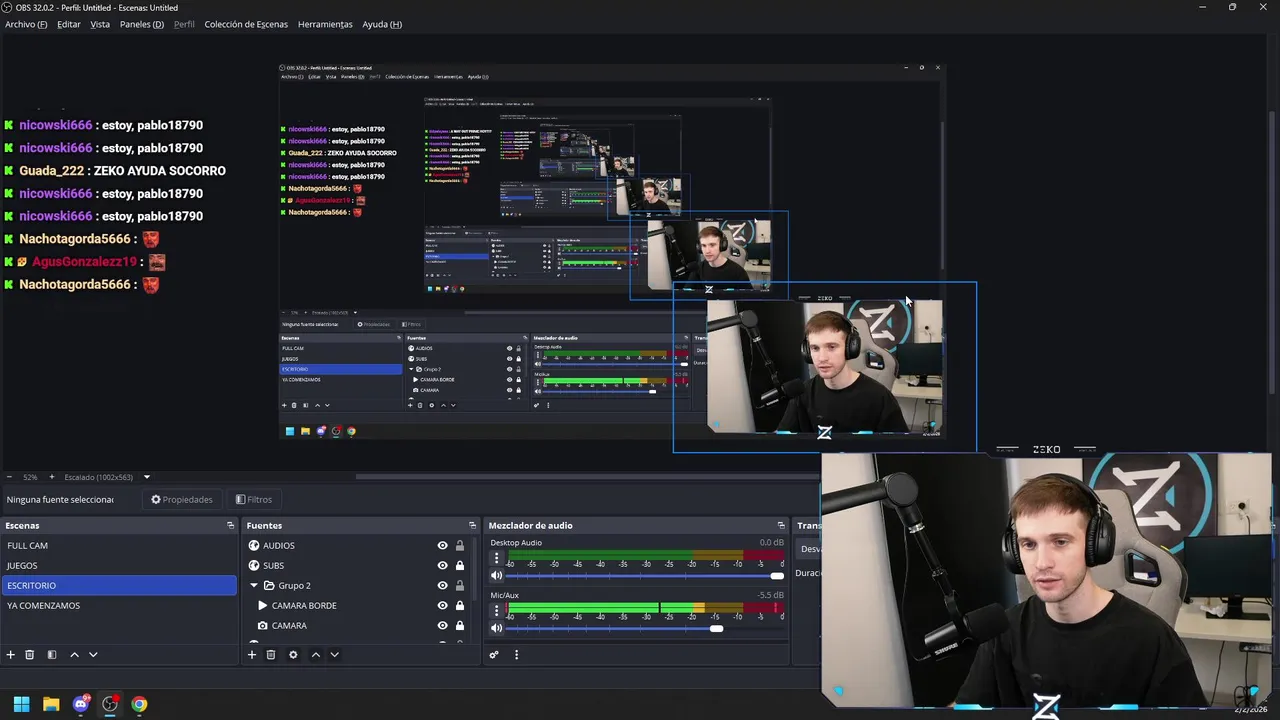Add a new source in Fuentes toolbar
The width and height of the screenshot is (1280, 720).
(x=252, y=655)
